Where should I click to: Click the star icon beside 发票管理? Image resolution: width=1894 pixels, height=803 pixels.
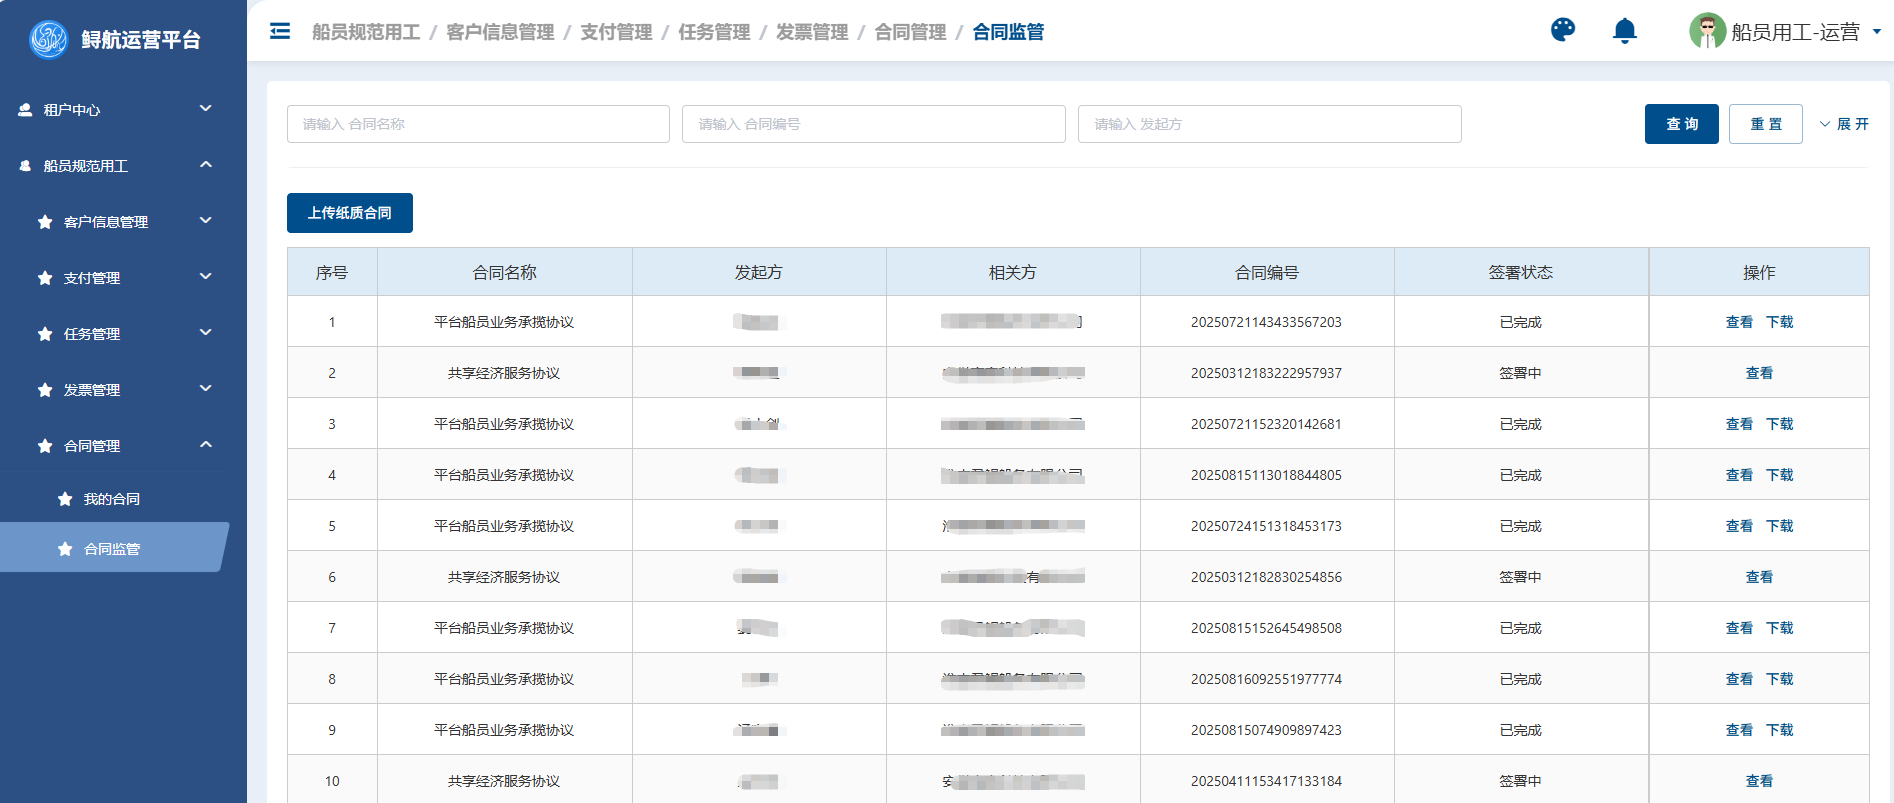tap(45, 390)
